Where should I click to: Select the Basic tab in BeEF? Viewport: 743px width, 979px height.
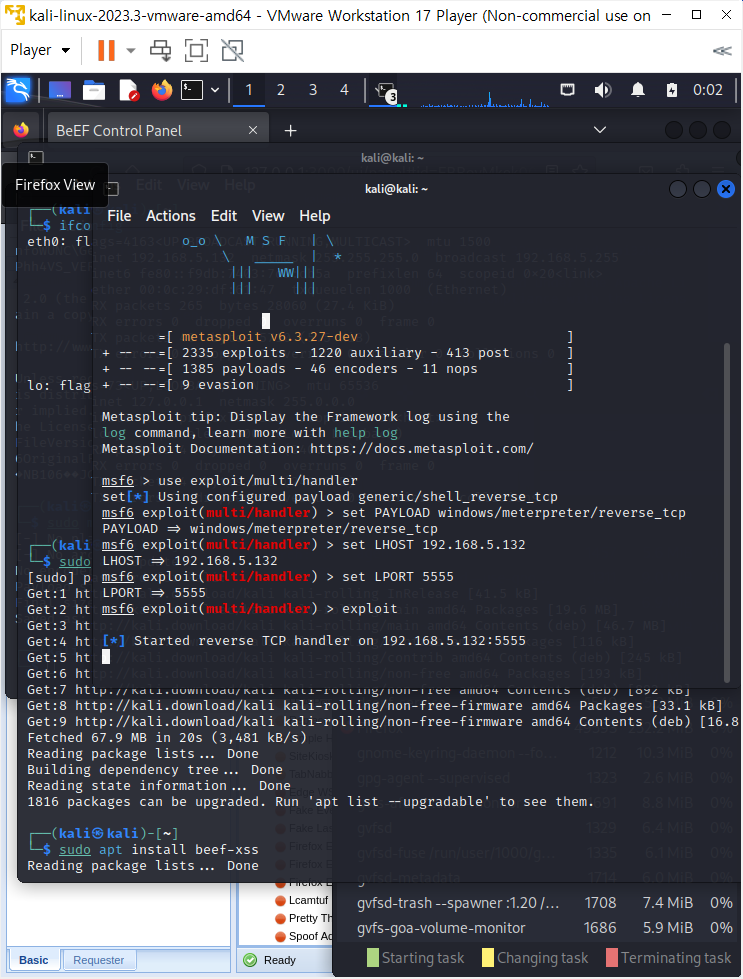[x=34, y=960]
